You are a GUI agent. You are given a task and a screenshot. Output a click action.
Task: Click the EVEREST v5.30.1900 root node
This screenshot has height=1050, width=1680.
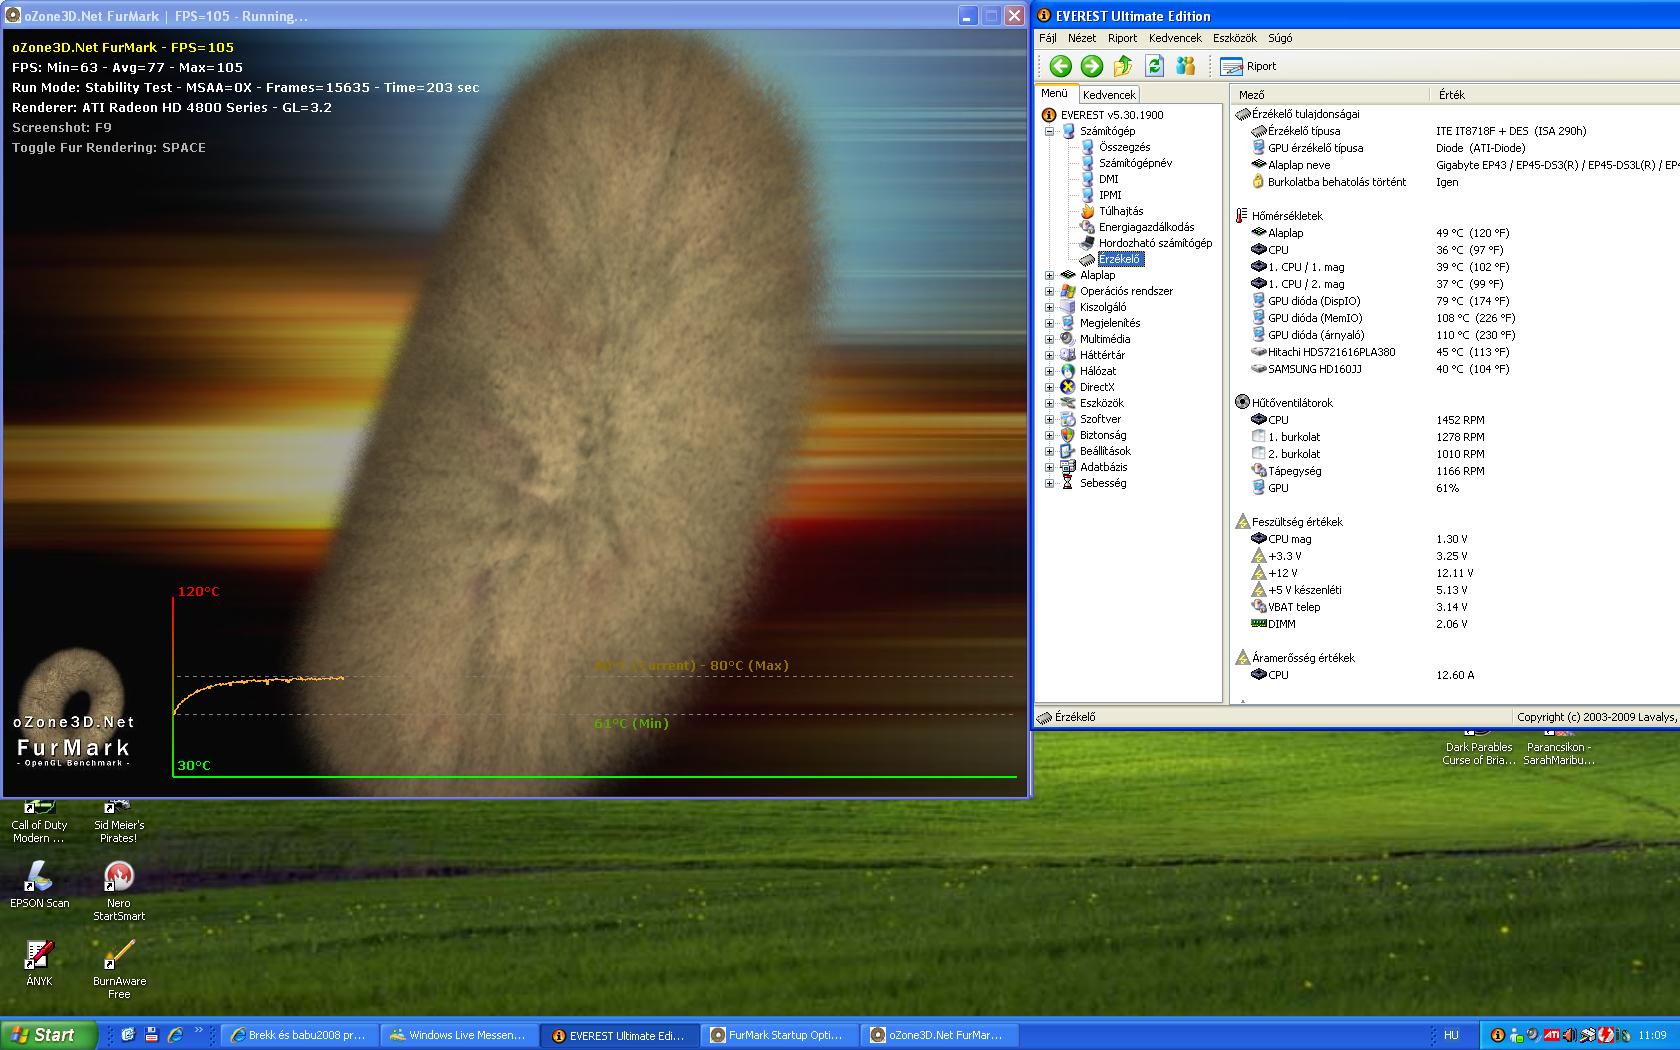point(1112,115)
